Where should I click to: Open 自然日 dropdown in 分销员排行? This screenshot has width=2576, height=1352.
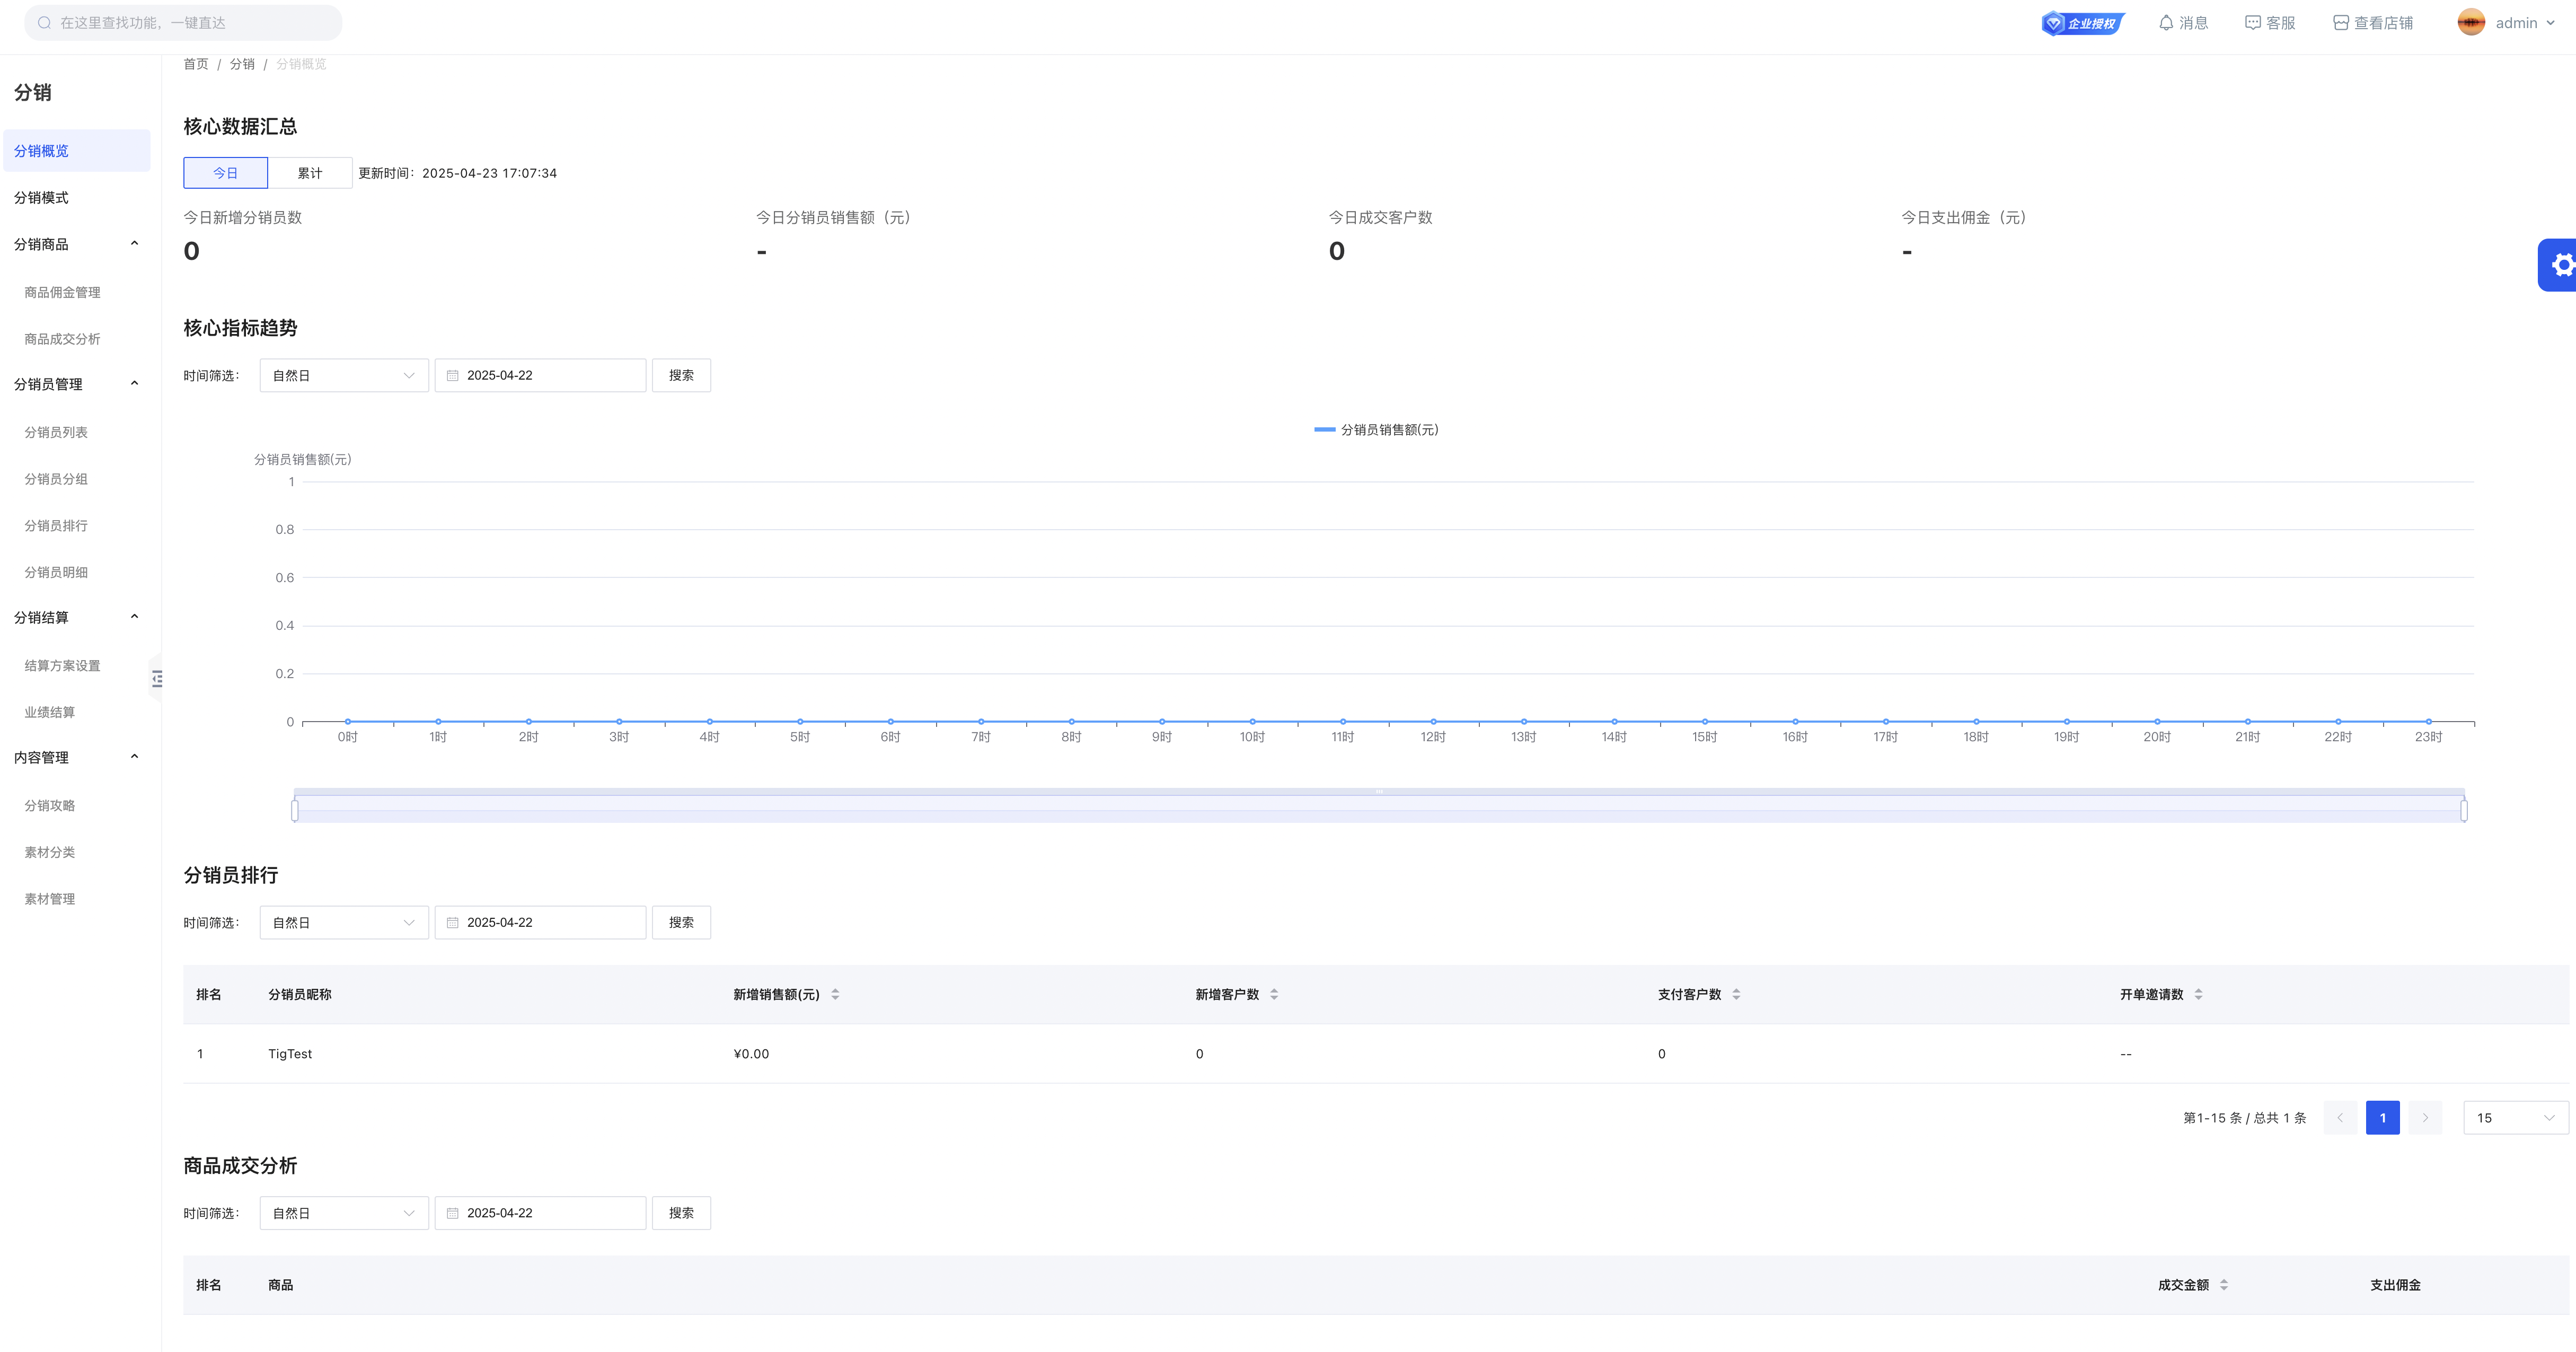[344, 923]
